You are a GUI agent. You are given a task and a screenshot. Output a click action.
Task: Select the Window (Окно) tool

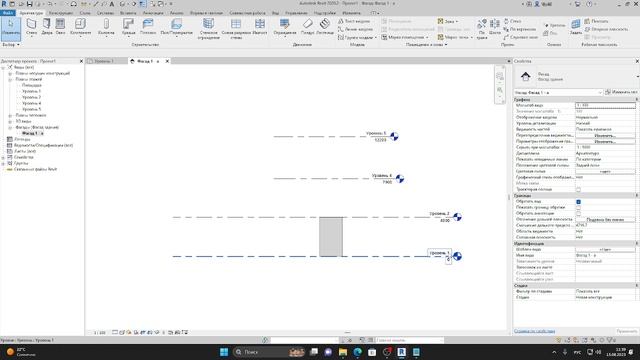pyautogui.click(x=60, y=27)
